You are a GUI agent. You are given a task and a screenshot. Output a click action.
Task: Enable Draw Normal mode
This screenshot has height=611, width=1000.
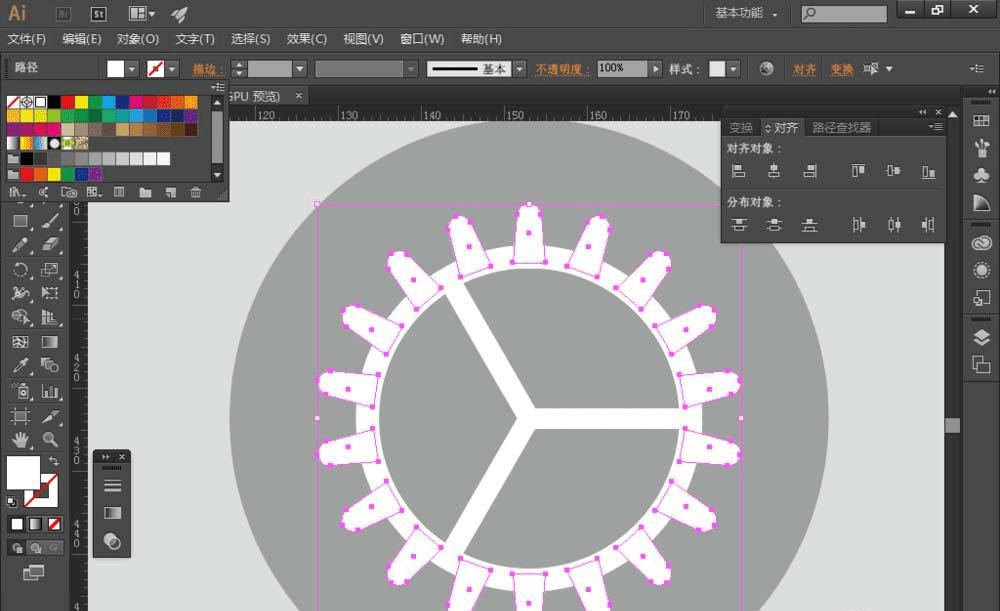coord(17,548)
